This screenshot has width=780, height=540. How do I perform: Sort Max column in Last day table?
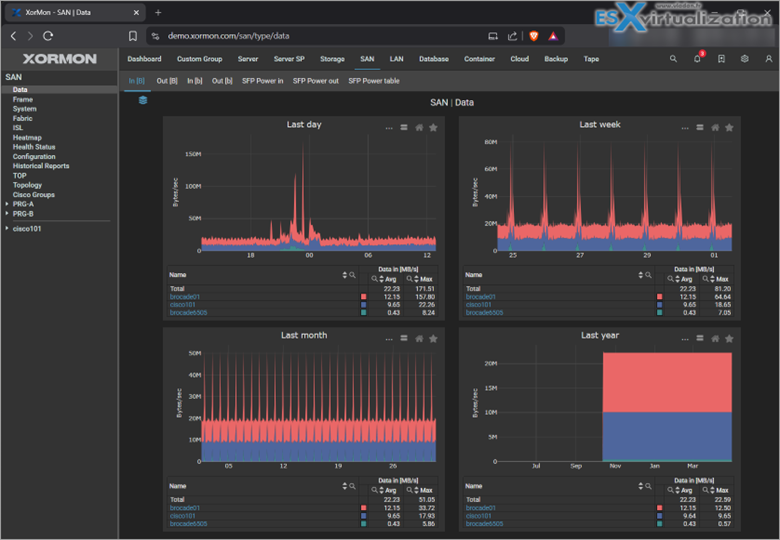[416, 279]
